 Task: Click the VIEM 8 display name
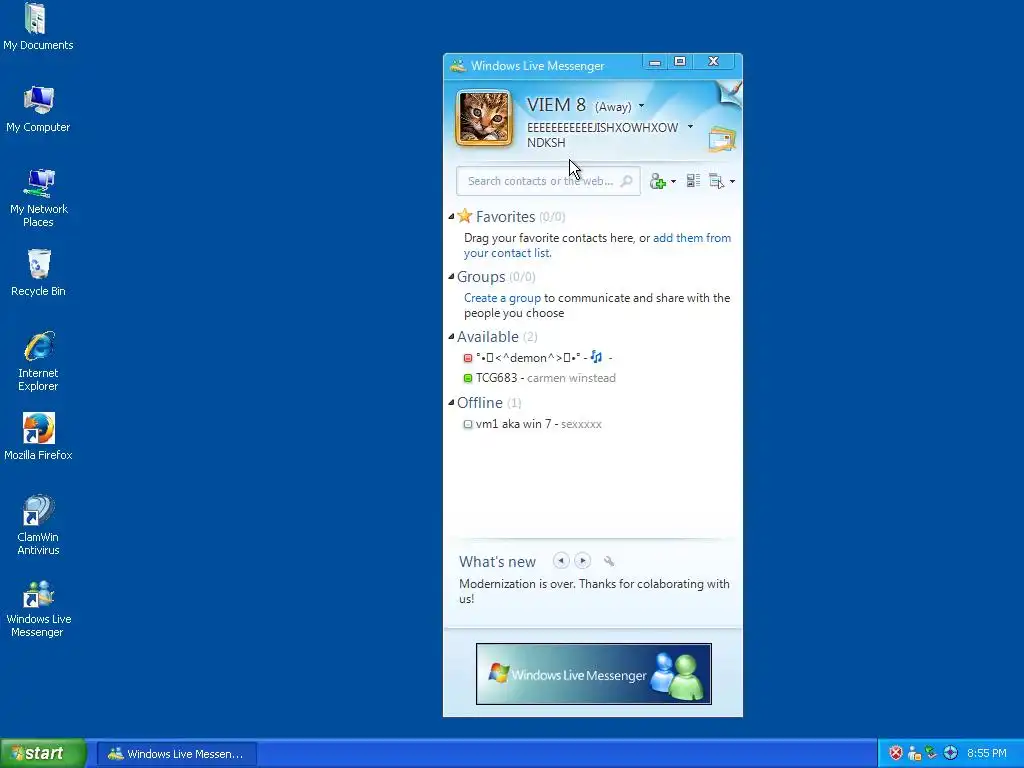556,104
